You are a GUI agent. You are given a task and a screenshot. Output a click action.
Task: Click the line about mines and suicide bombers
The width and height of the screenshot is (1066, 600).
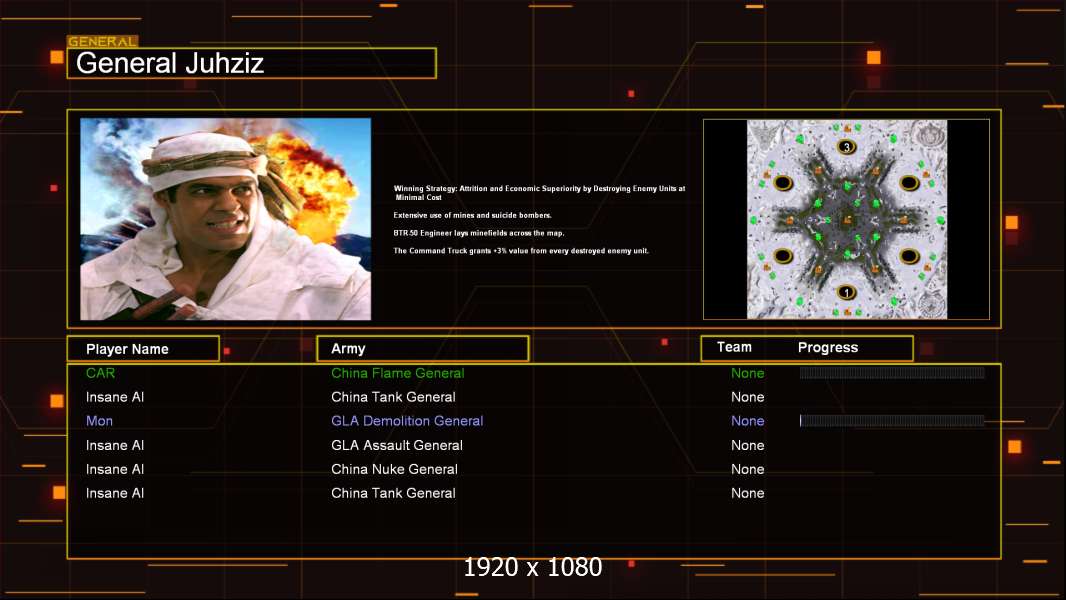pyautogui.click(x=472, y=215)
